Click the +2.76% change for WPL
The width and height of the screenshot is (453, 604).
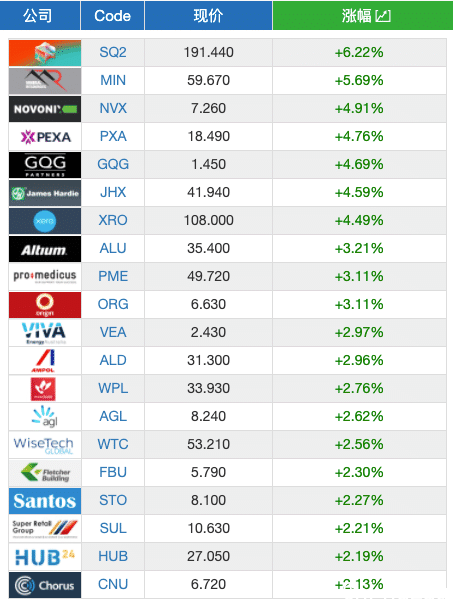[x=359, y=388]
